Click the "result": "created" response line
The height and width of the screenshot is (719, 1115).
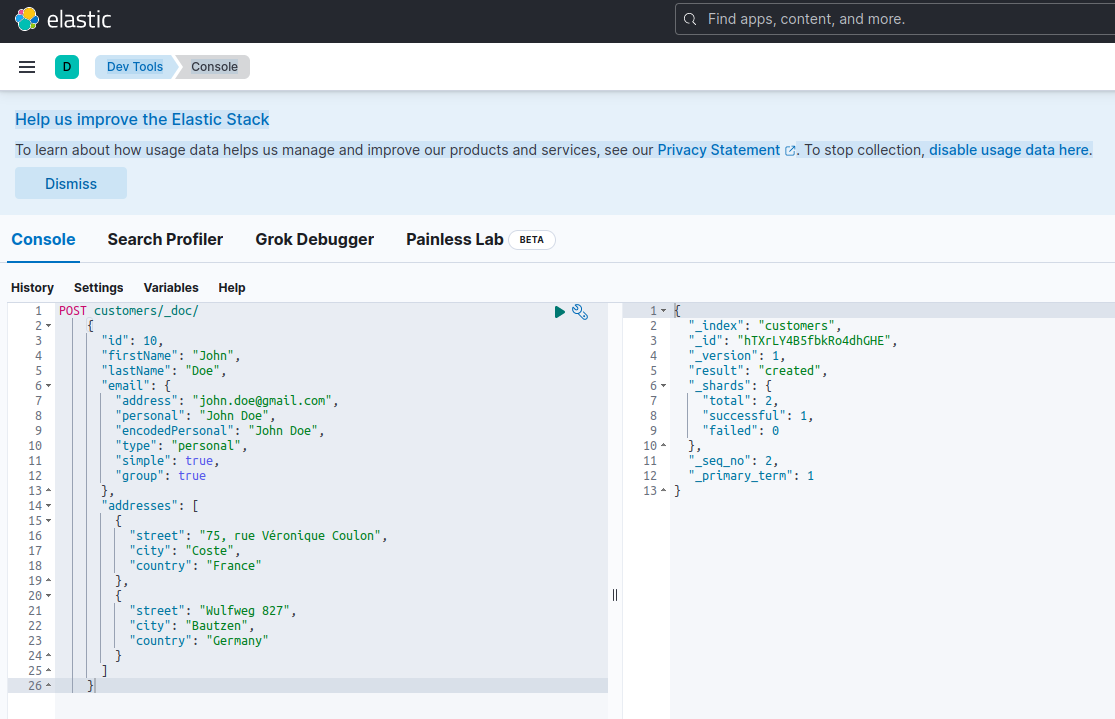[757, 371]
